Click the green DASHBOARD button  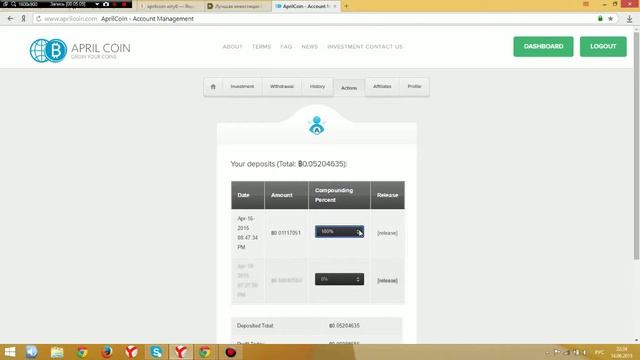tap(543, 47)
